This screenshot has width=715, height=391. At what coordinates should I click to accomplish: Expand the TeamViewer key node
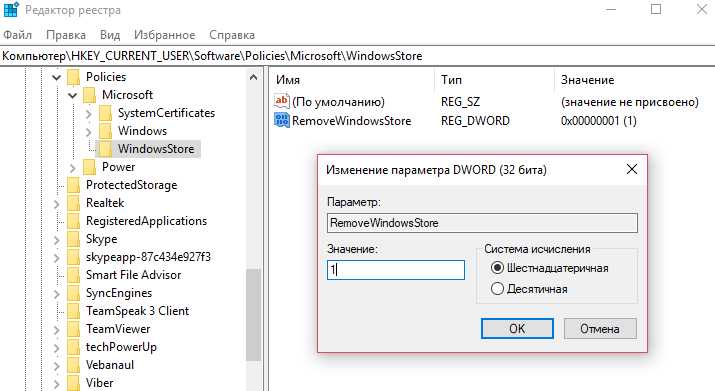(57, 330)
